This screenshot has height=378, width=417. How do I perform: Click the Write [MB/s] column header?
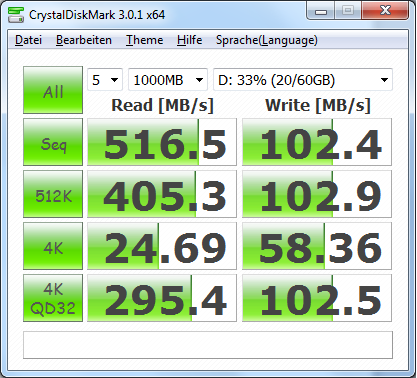[x=318, y=106]
